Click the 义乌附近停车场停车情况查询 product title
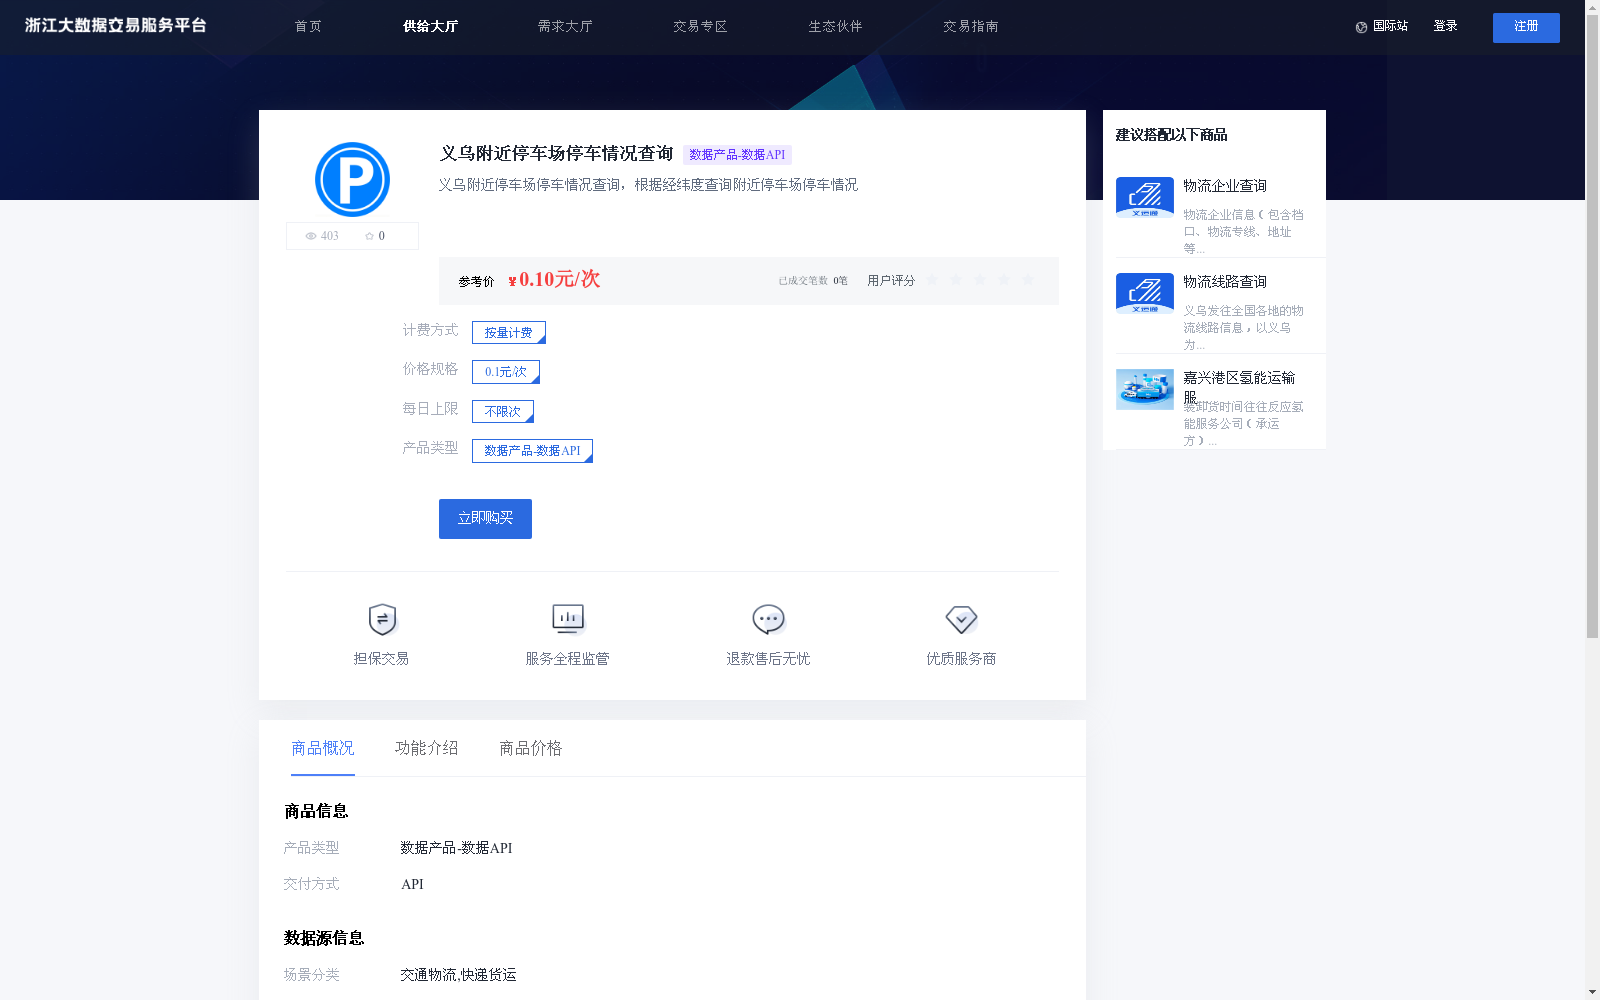1600x1000 pixels. 556,154
